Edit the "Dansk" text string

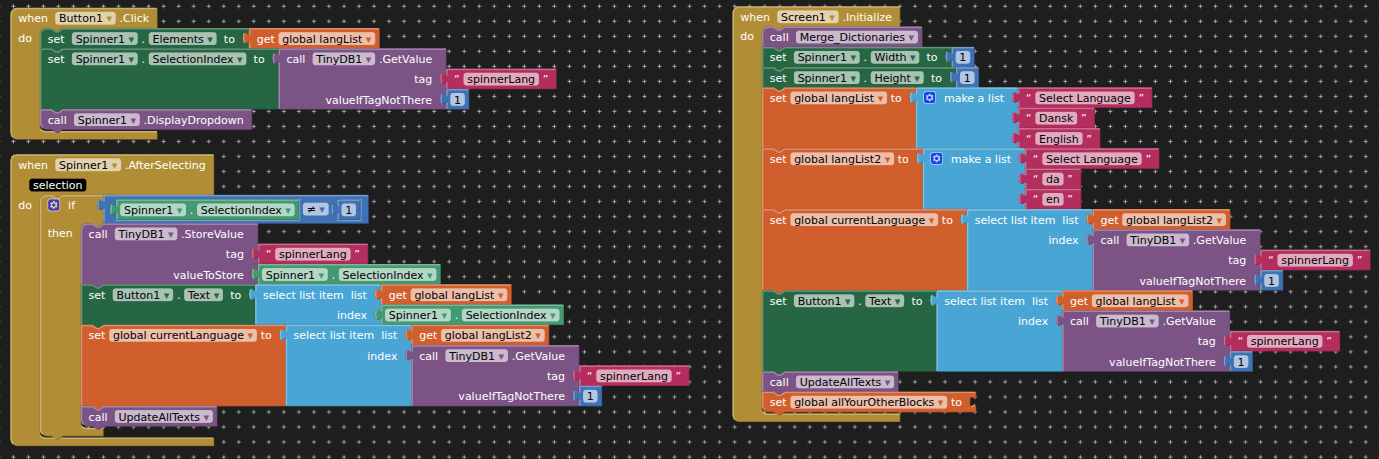(x=1056, y=118)
